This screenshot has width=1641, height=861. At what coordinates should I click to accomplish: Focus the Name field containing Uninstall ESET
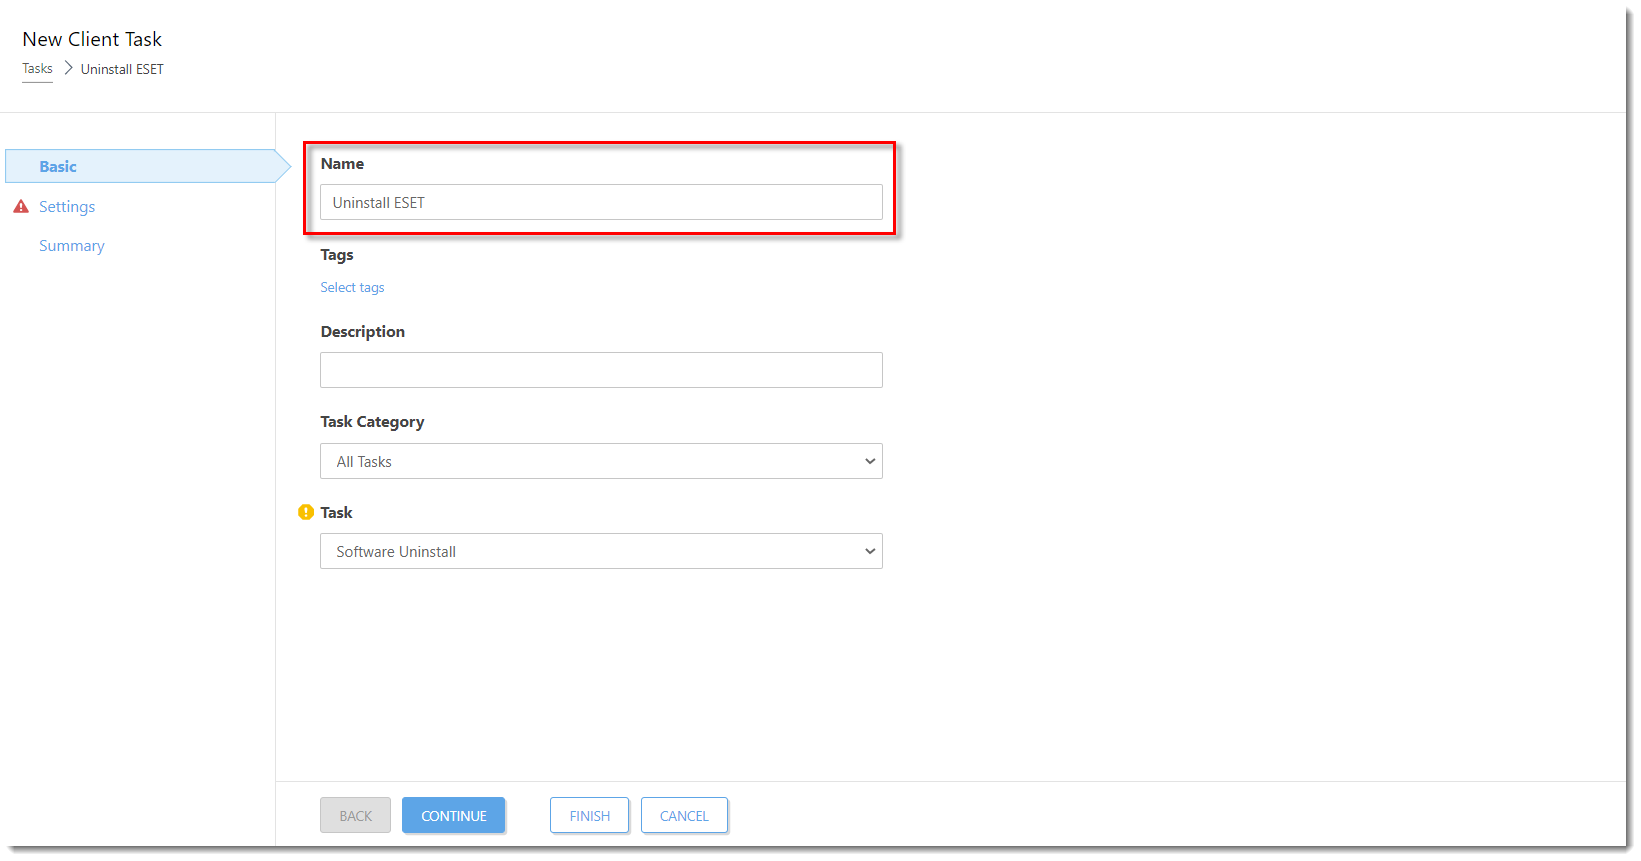pyautogui.click(x=601, y=202)
